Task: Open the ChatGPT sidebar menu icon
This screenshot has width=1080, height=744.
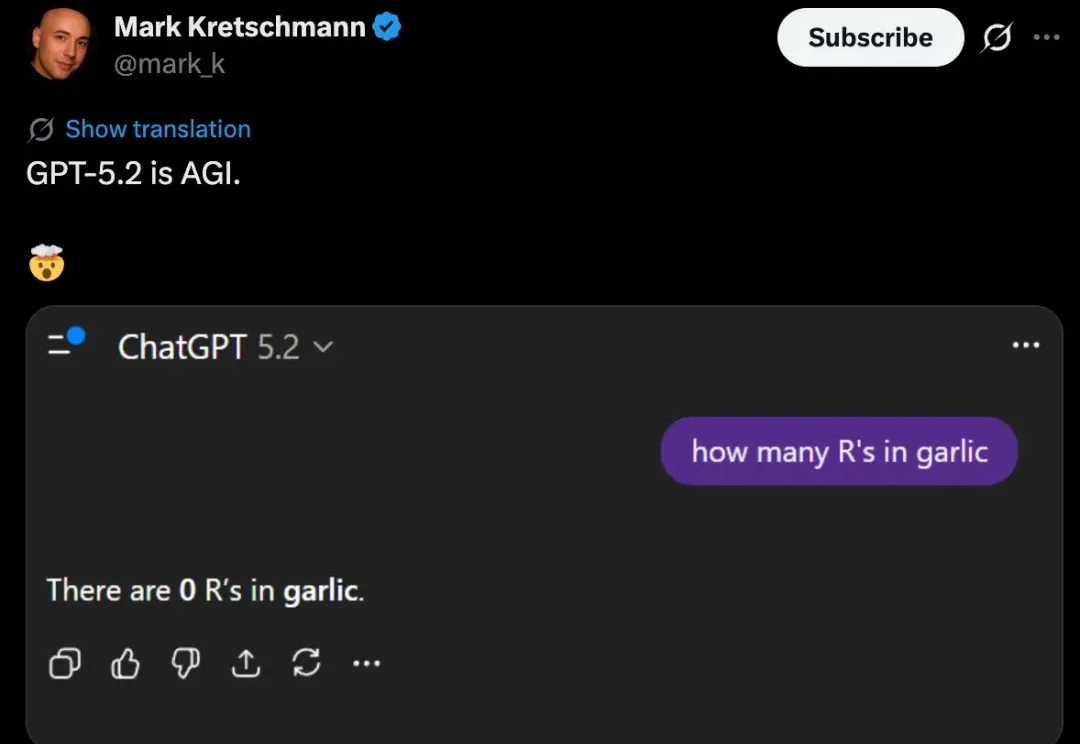Action: (65, 343)
